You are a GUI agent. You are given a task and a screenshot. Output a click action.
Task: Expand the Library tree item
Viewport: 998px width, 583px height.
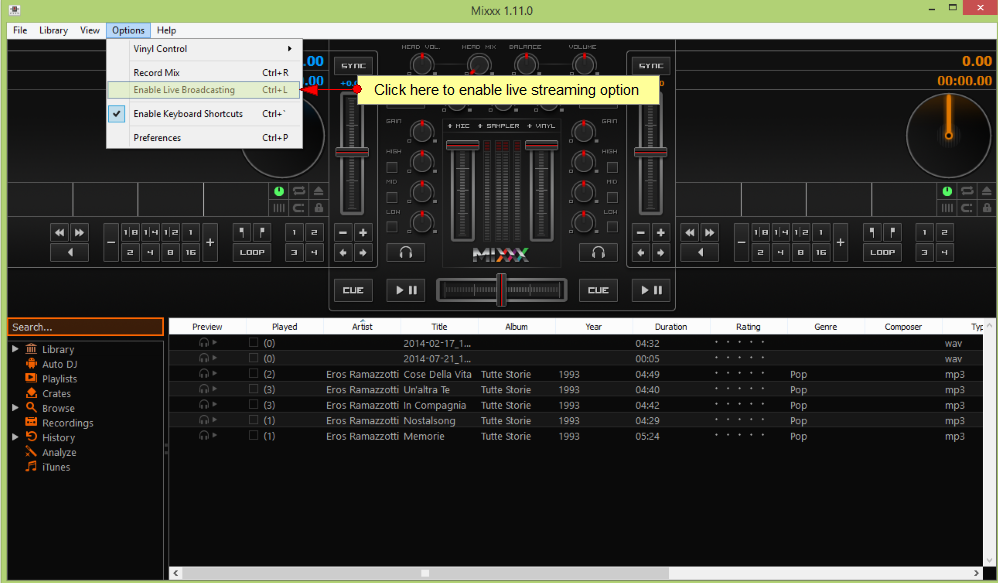[15, 349]
